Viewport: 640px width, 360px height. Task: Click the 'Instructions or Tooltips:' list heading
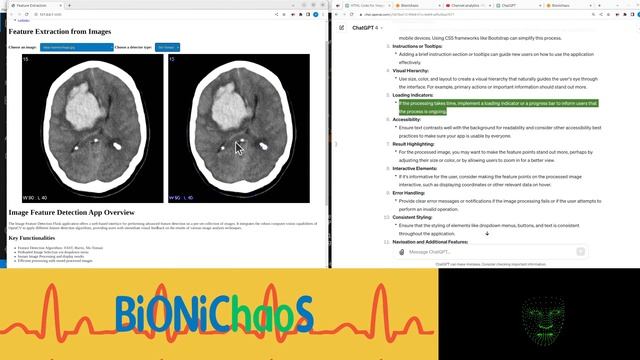(x=417, y=46)
